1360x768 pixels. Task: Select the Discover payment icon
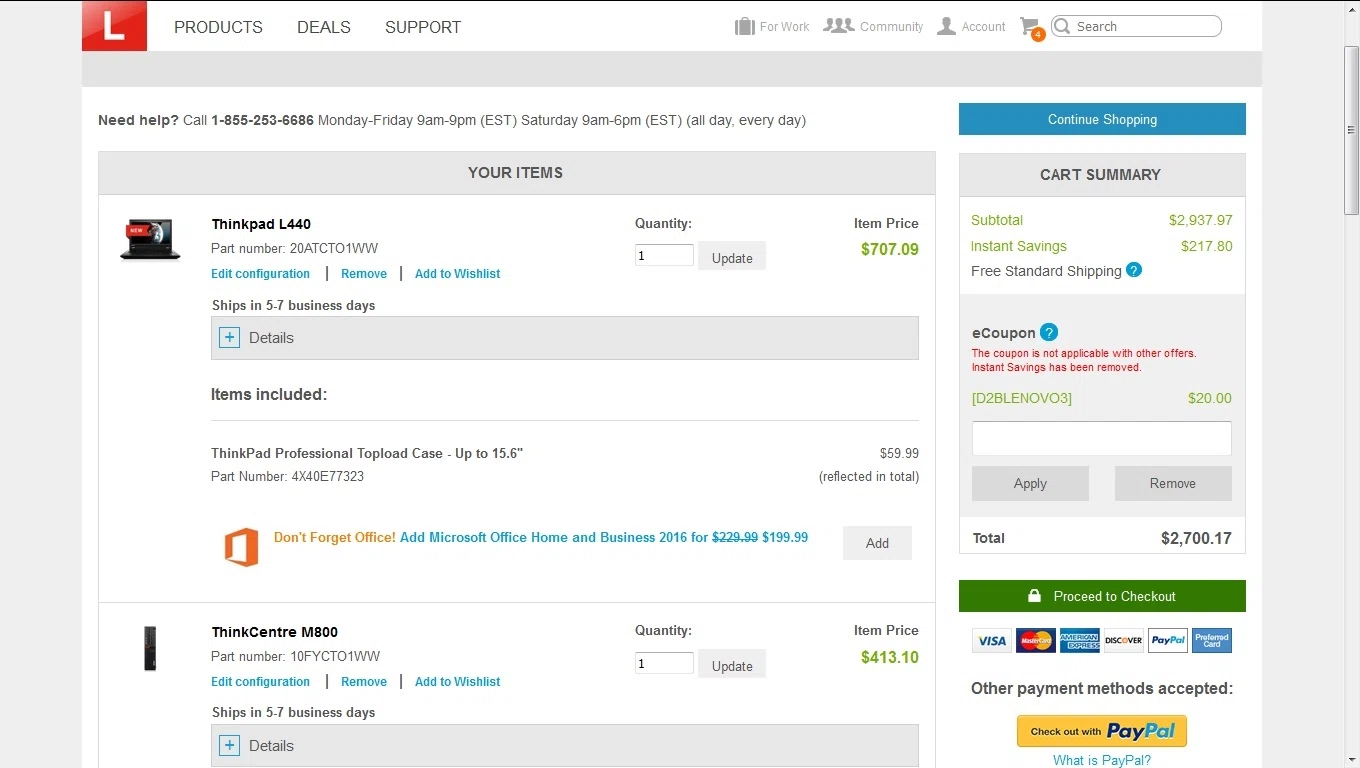tap(1124, 640)
